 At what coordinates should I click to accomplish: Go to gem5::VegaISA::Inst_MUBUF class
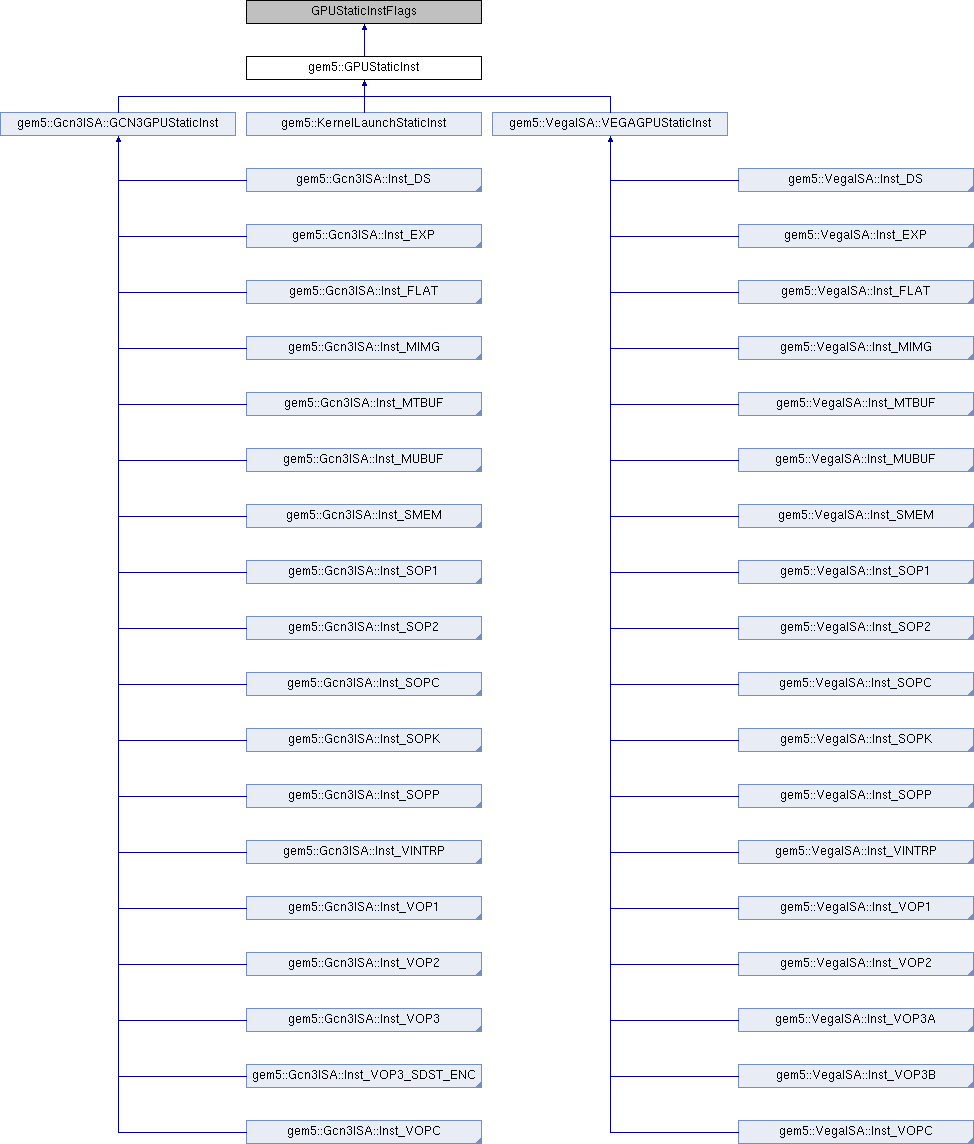coord(855,460)
